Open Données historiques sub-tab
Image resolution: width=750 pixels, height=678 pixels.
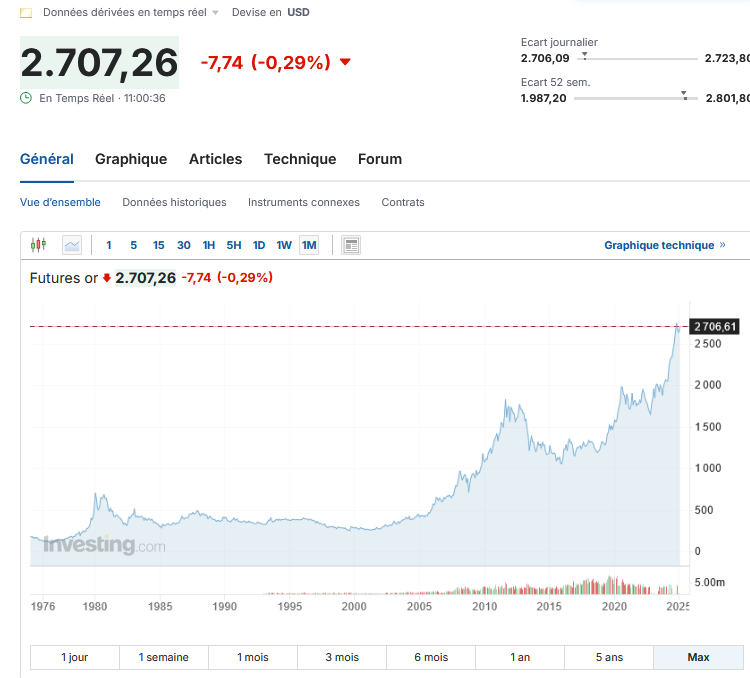point(174,202)
